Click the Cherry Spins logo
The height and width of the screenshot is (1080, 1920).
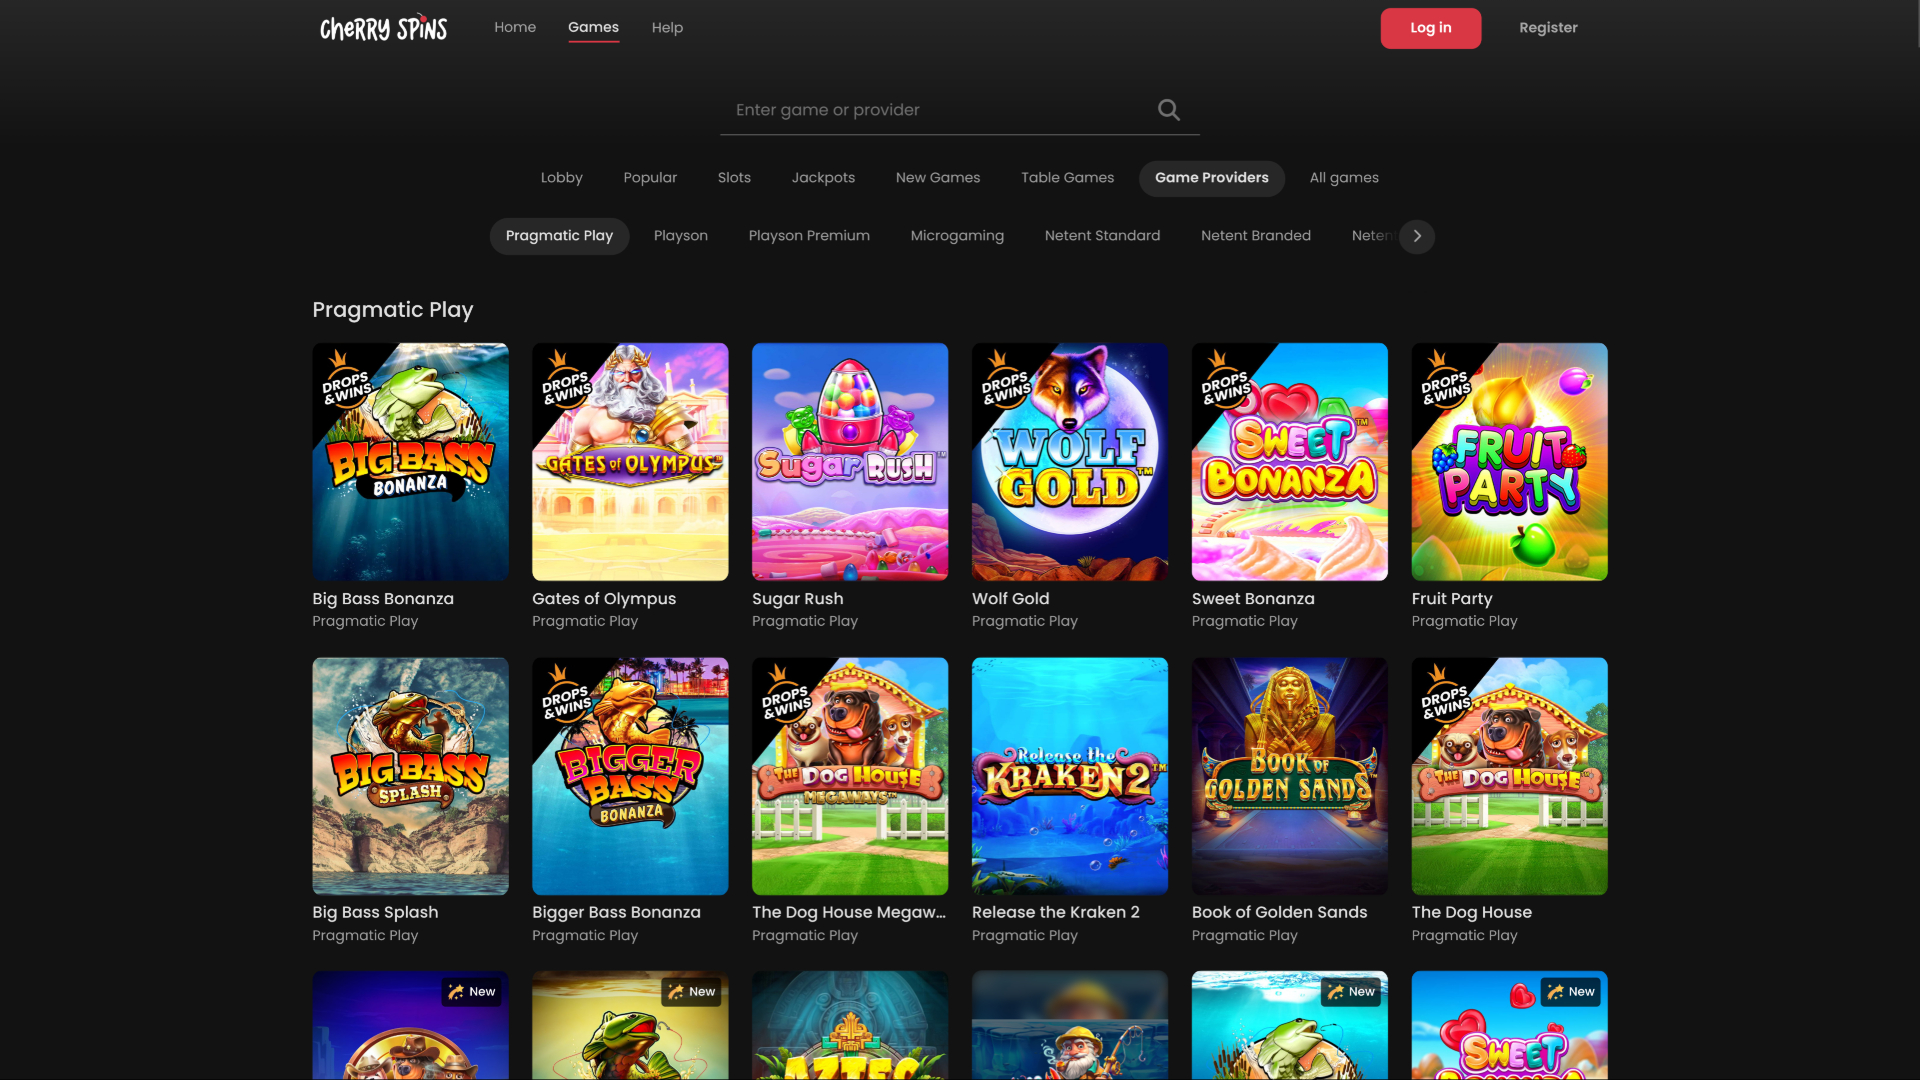pos(383,27)
